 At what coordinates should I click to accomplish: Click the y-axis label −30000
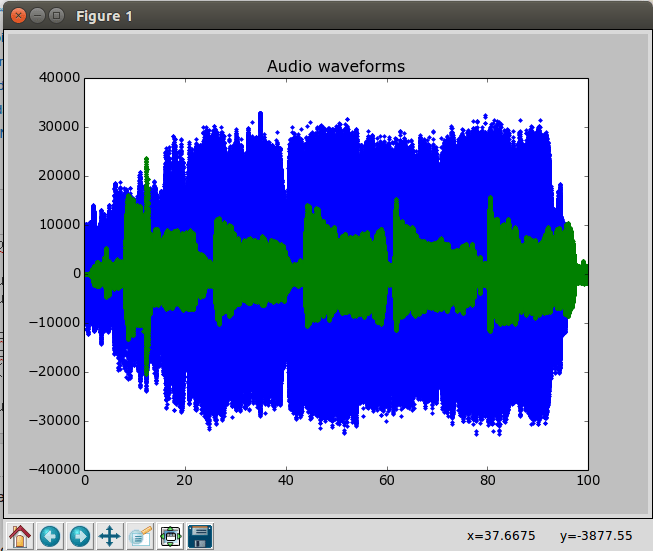click(x=54, y=421)
